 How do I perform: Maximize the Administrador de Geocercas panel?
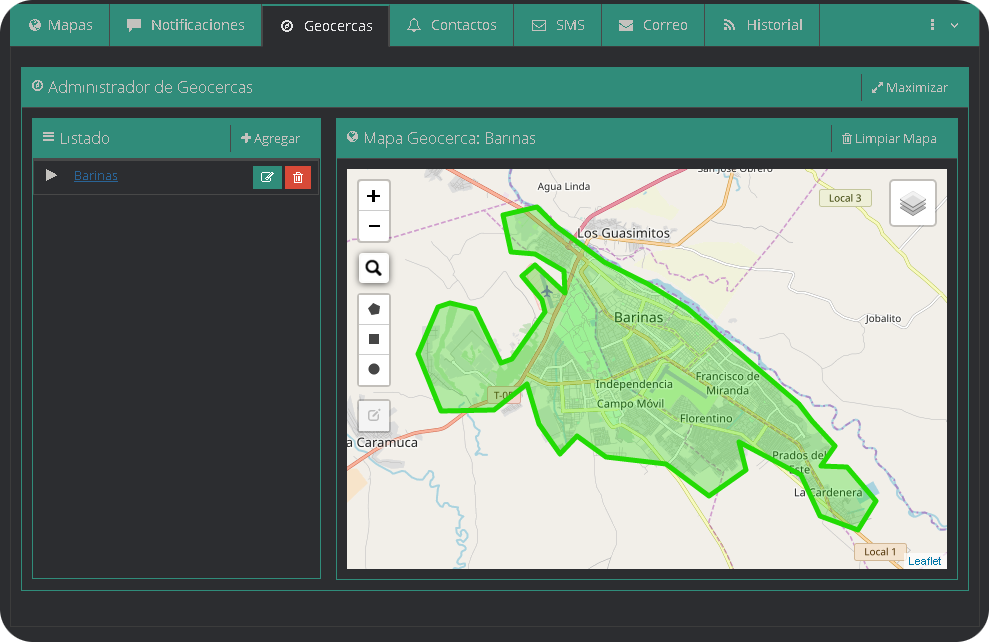(x=909, y=88)
